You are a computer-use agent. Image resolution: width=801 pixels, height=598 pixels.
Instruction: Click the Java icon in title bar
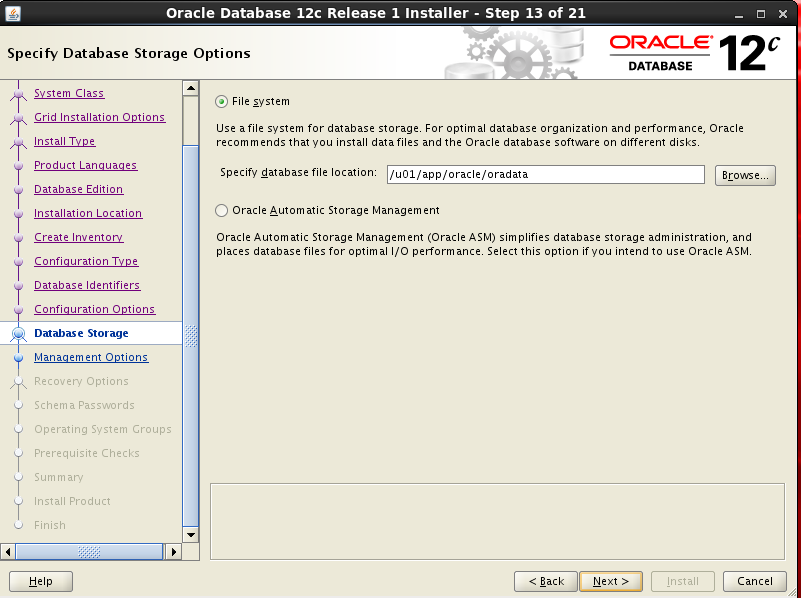pos(13,13)
